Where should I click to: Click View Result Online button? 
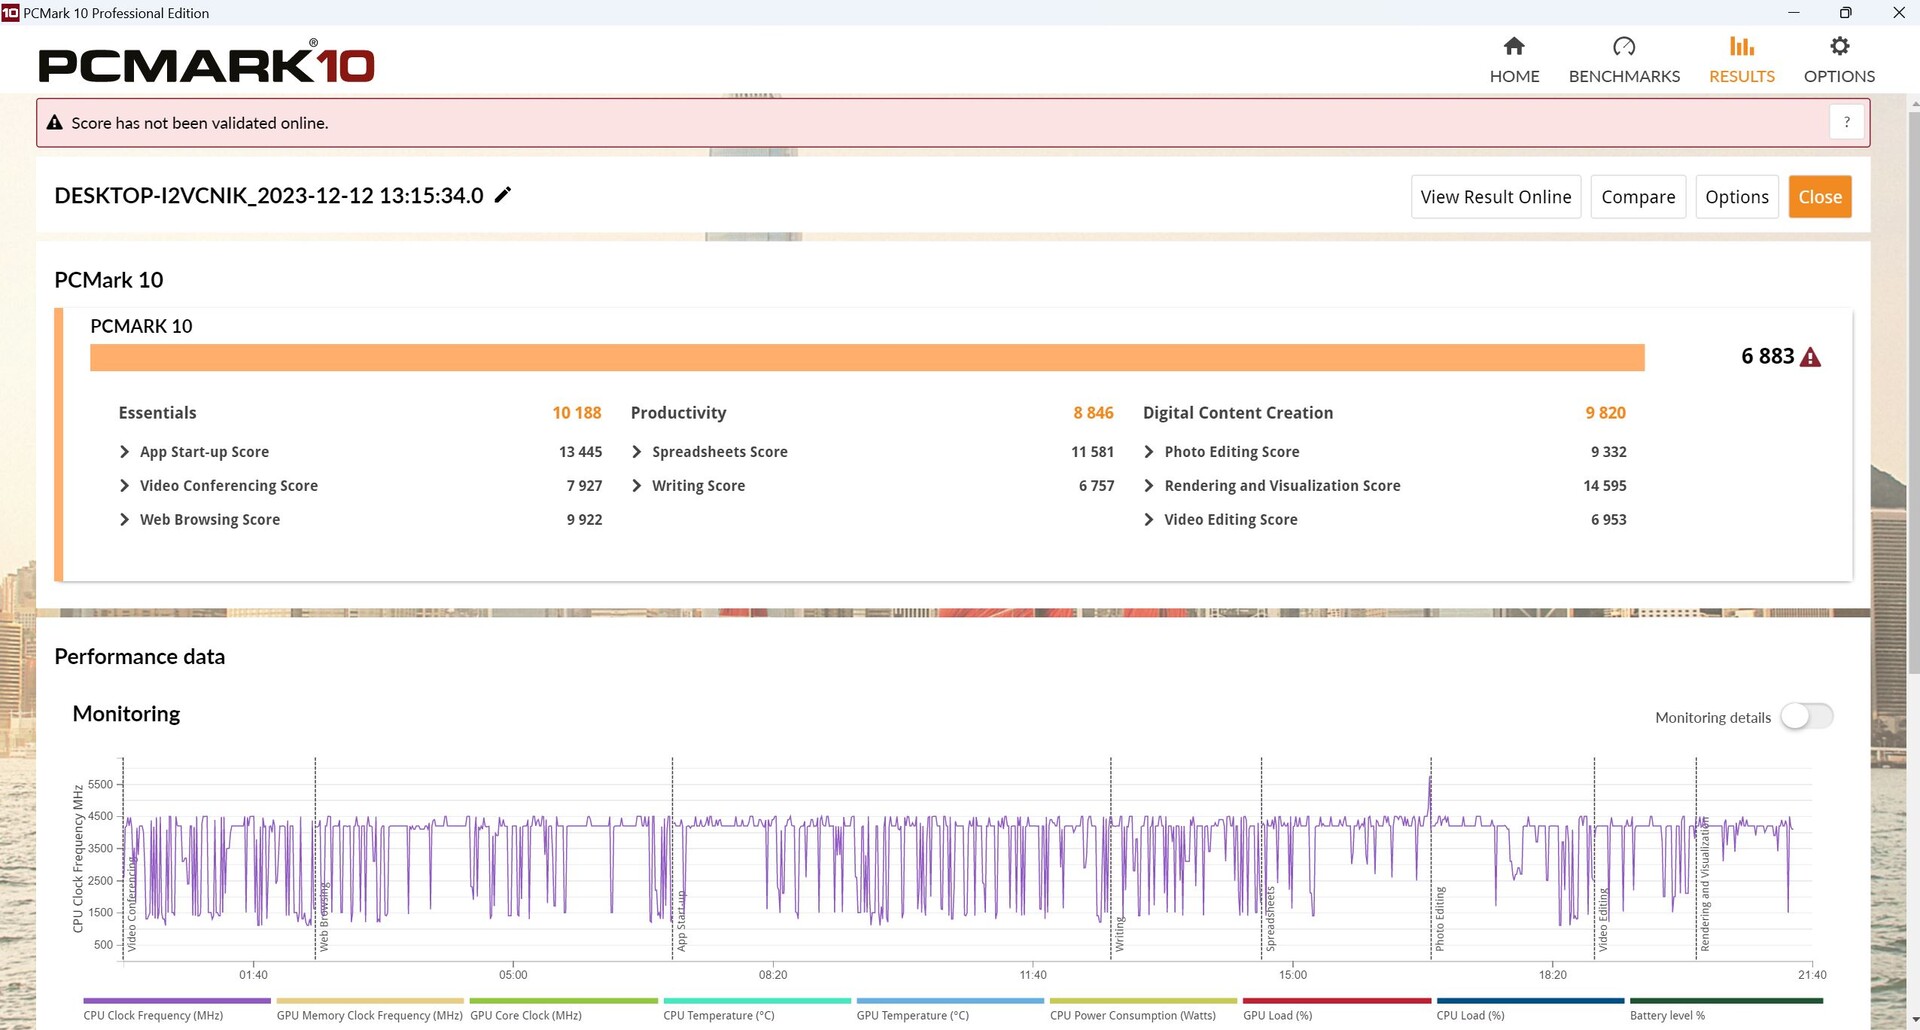point(1496,197)
